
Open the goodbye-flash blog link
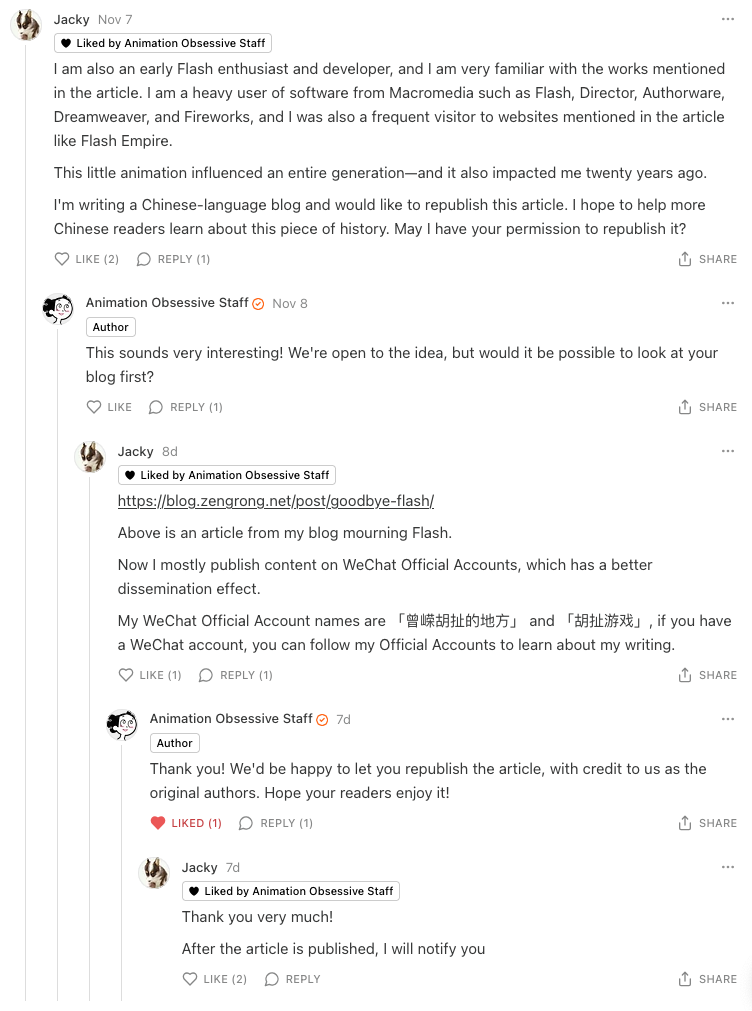pyautogui.click(x=275, y=501)
